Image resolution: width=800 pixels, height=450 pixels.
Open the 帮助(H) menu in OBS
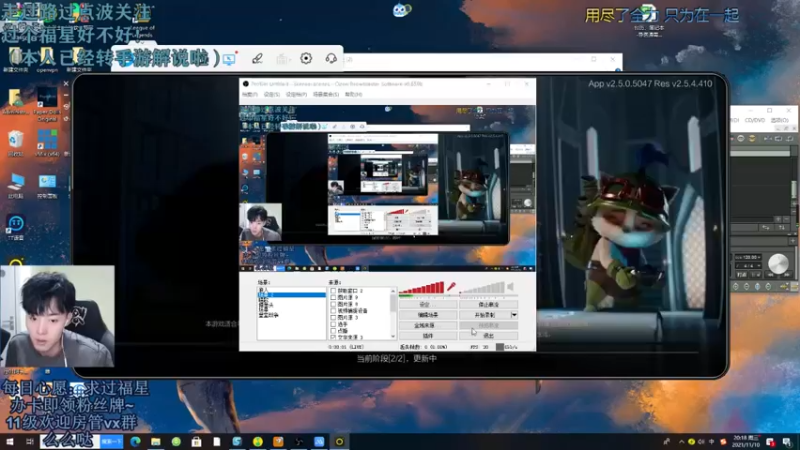tap(354, 94)
